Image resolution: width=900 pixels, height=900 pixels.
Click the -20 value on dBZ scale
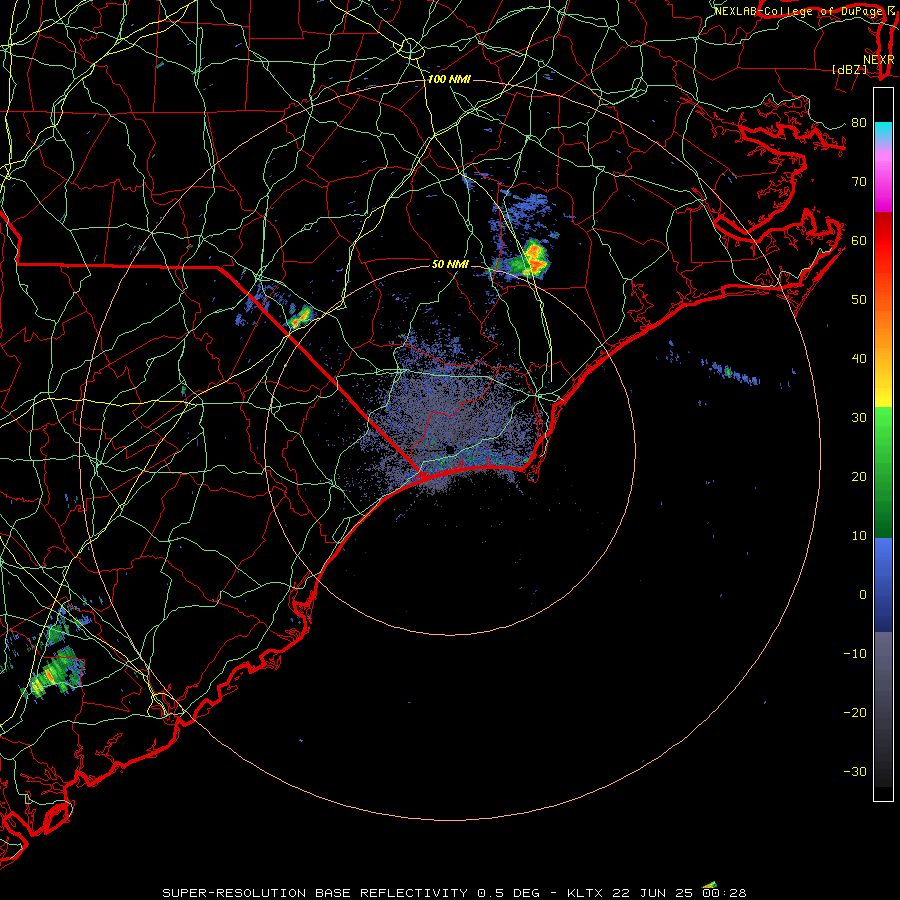855,713
